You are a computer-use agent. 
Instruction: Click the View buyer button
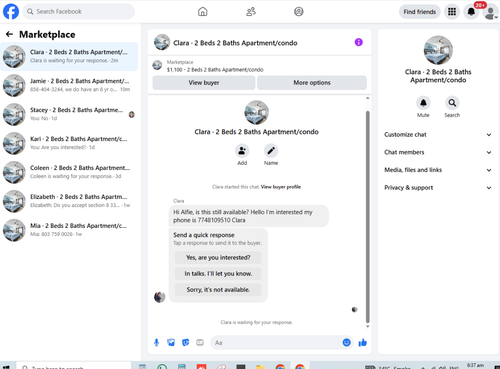coord(204,83)
